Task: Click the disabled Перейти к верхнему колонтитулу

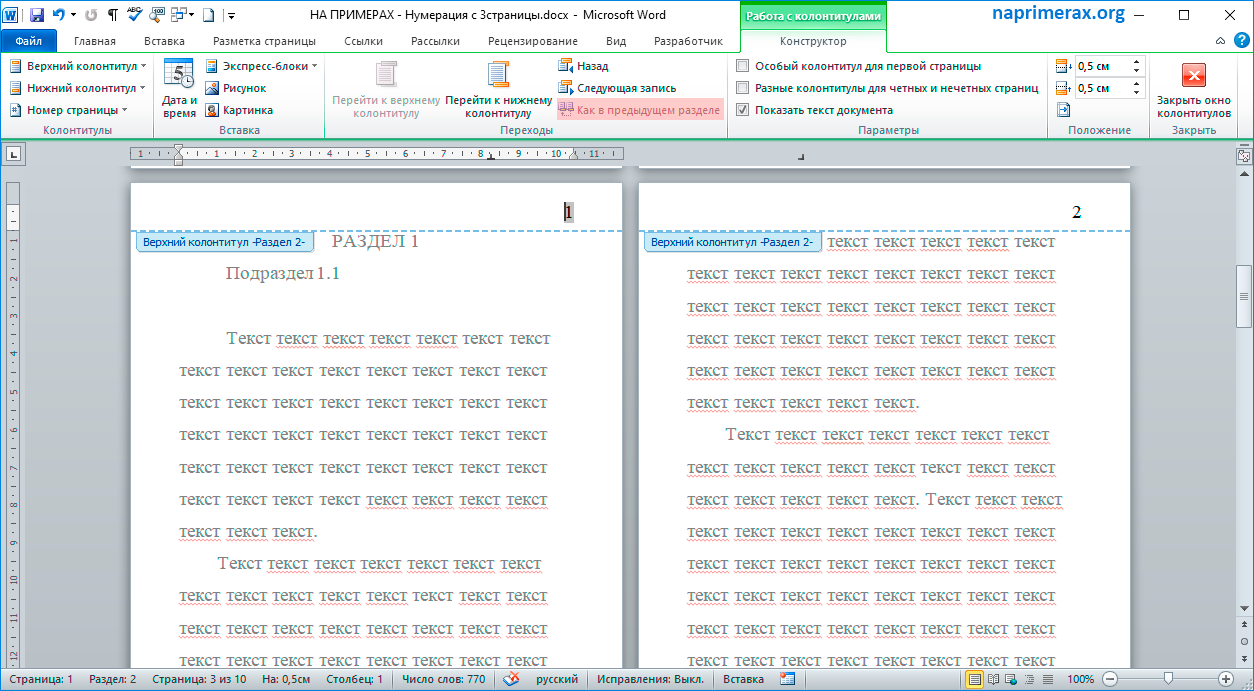Action: pyautogui.click(x=386, y=89)
